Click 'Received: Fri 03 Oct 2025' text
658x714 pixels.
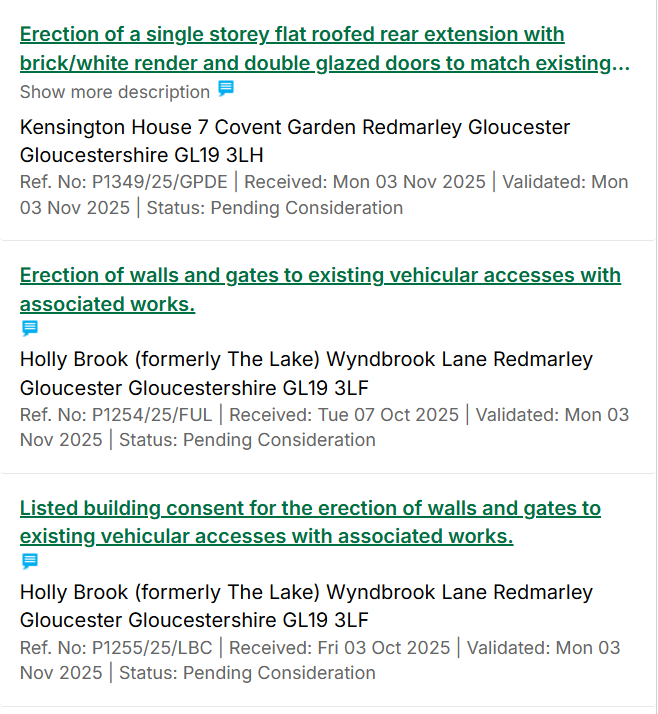coord(339,647)
